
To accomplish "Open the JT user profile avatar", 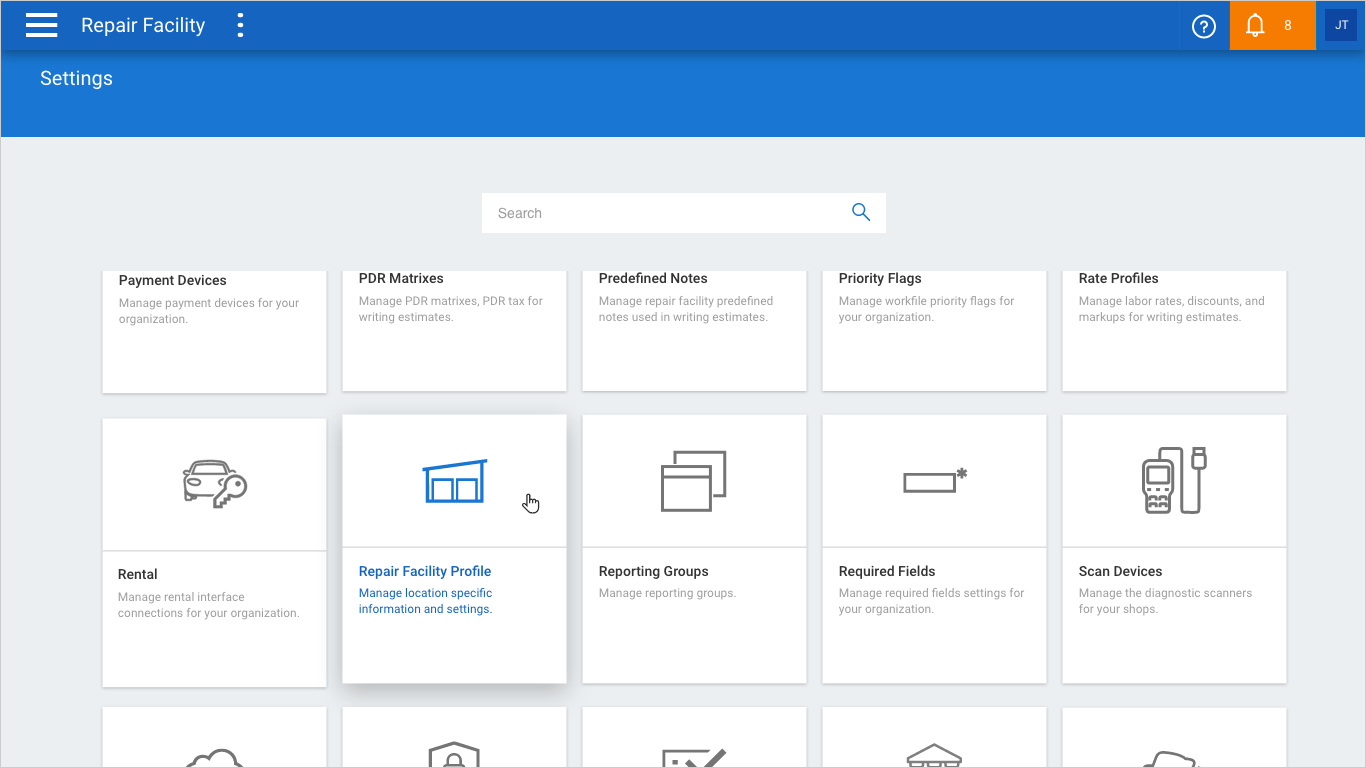I will point(1341,26).
